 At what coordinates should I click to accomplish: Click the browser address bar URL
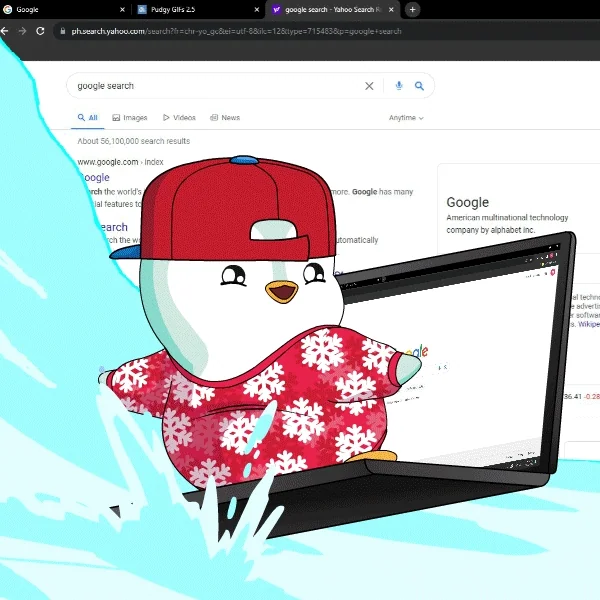[236, 31]
